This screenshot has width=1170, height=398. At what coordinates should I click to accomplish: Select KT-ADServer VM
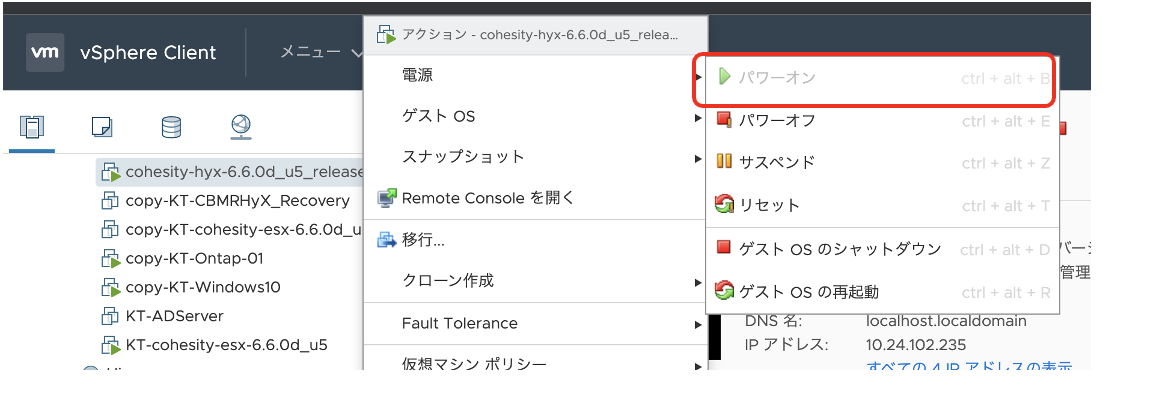[x=175, y=316]
